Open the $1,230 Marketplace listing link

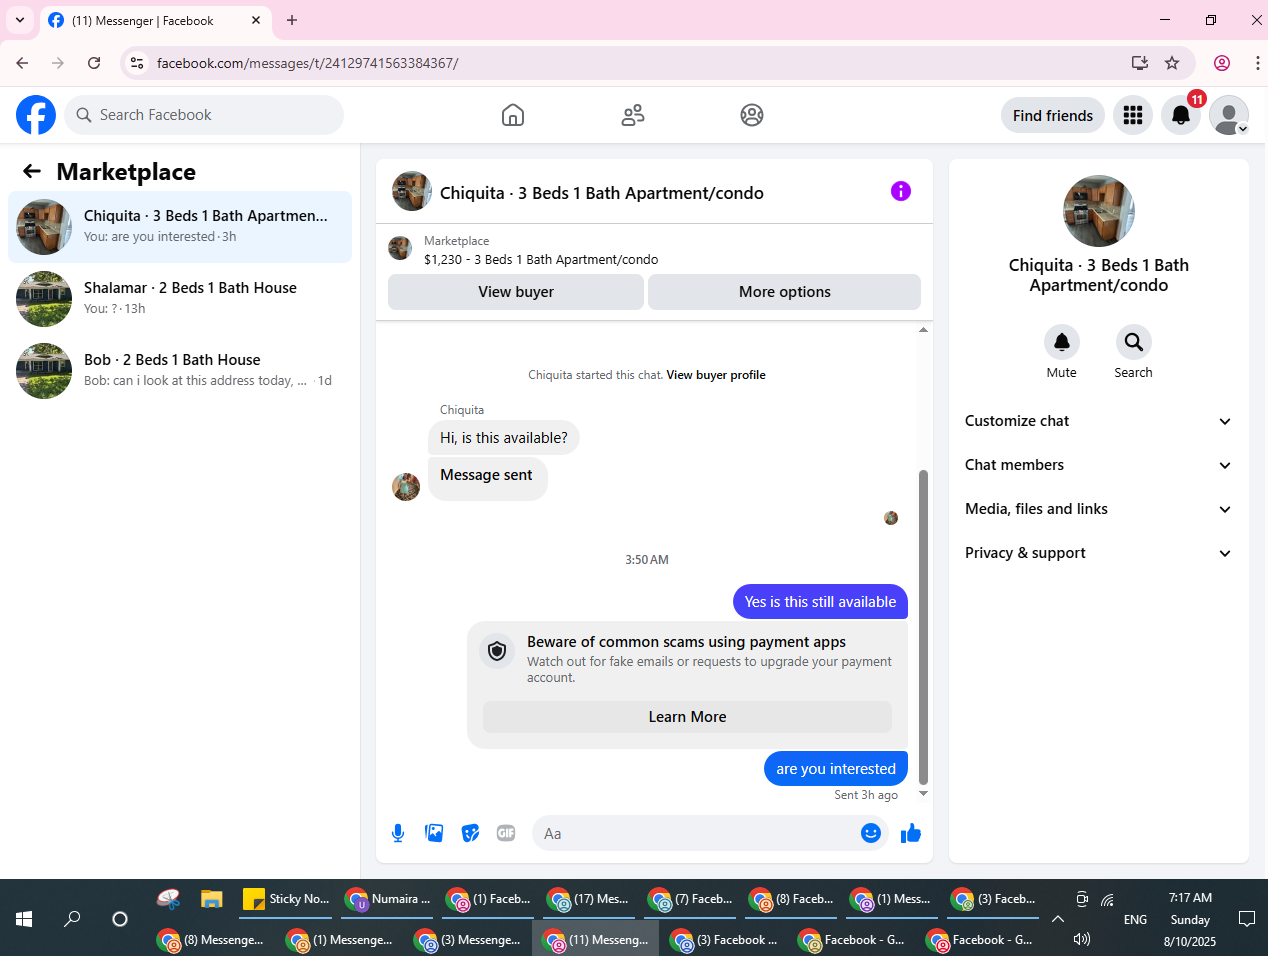pos(541,259)
